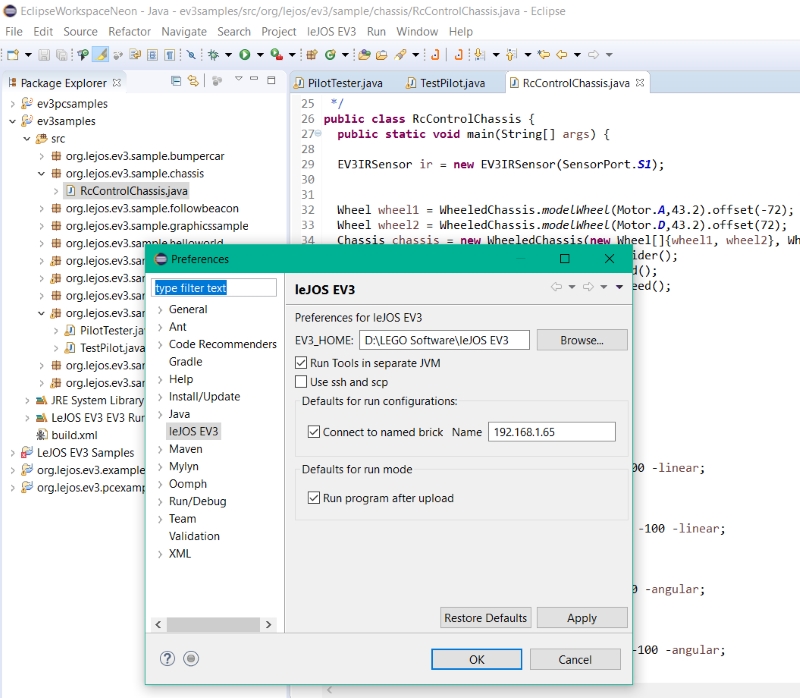Click the Open Type icon
Image resolution: width=800 pixels, height=698 pixels.
(x=364, y=55)
